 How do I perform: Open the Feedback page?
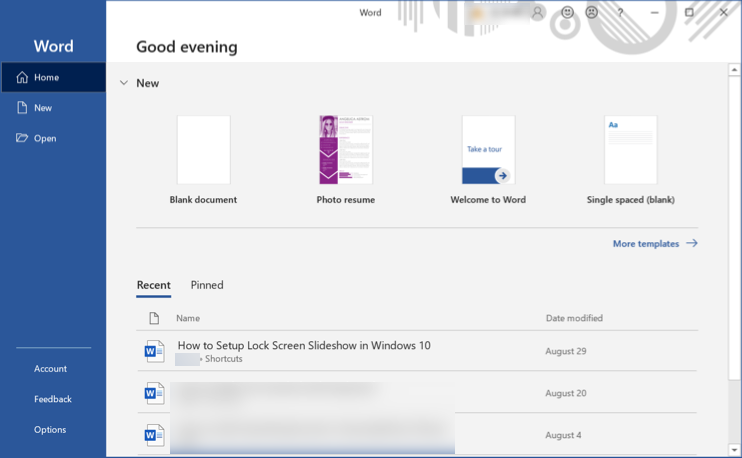[x=53, y=399]
